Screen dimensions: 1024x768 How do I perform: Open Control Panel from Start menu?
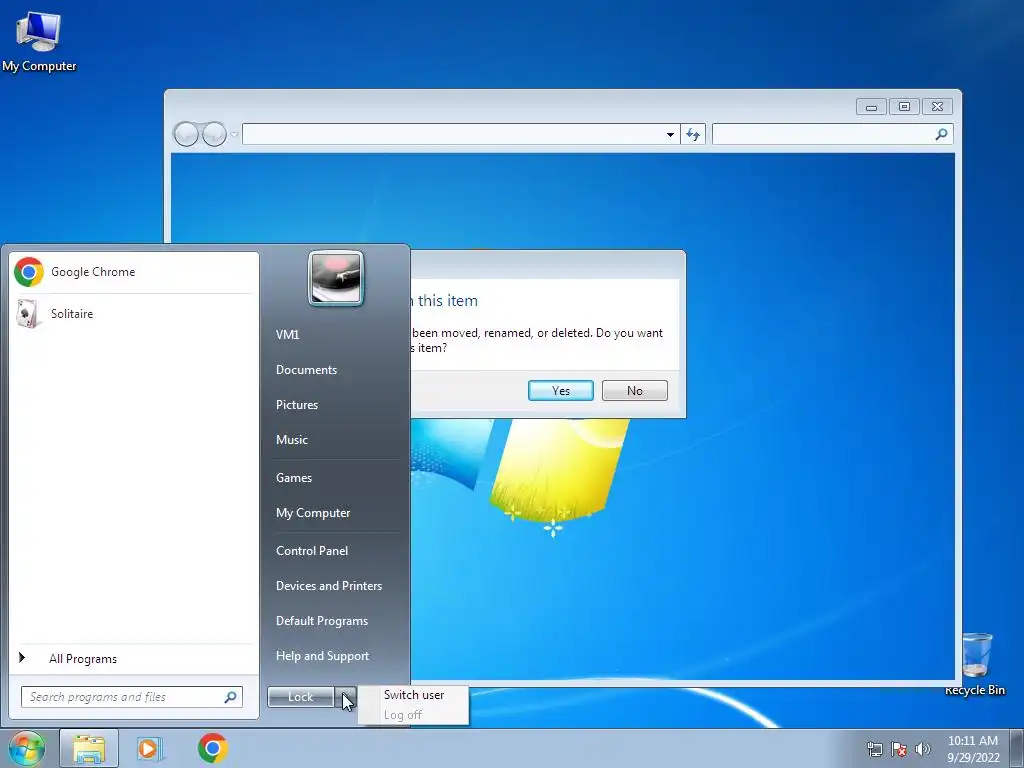tap(312, 551)
